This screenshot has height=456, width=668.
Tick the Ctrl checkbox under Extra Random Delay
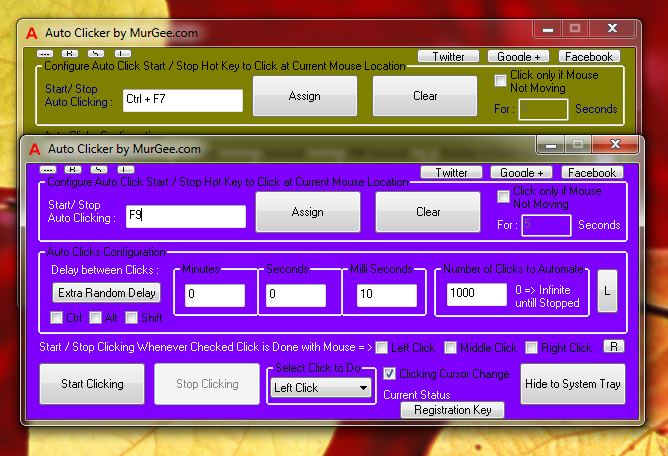coord(56,317)
